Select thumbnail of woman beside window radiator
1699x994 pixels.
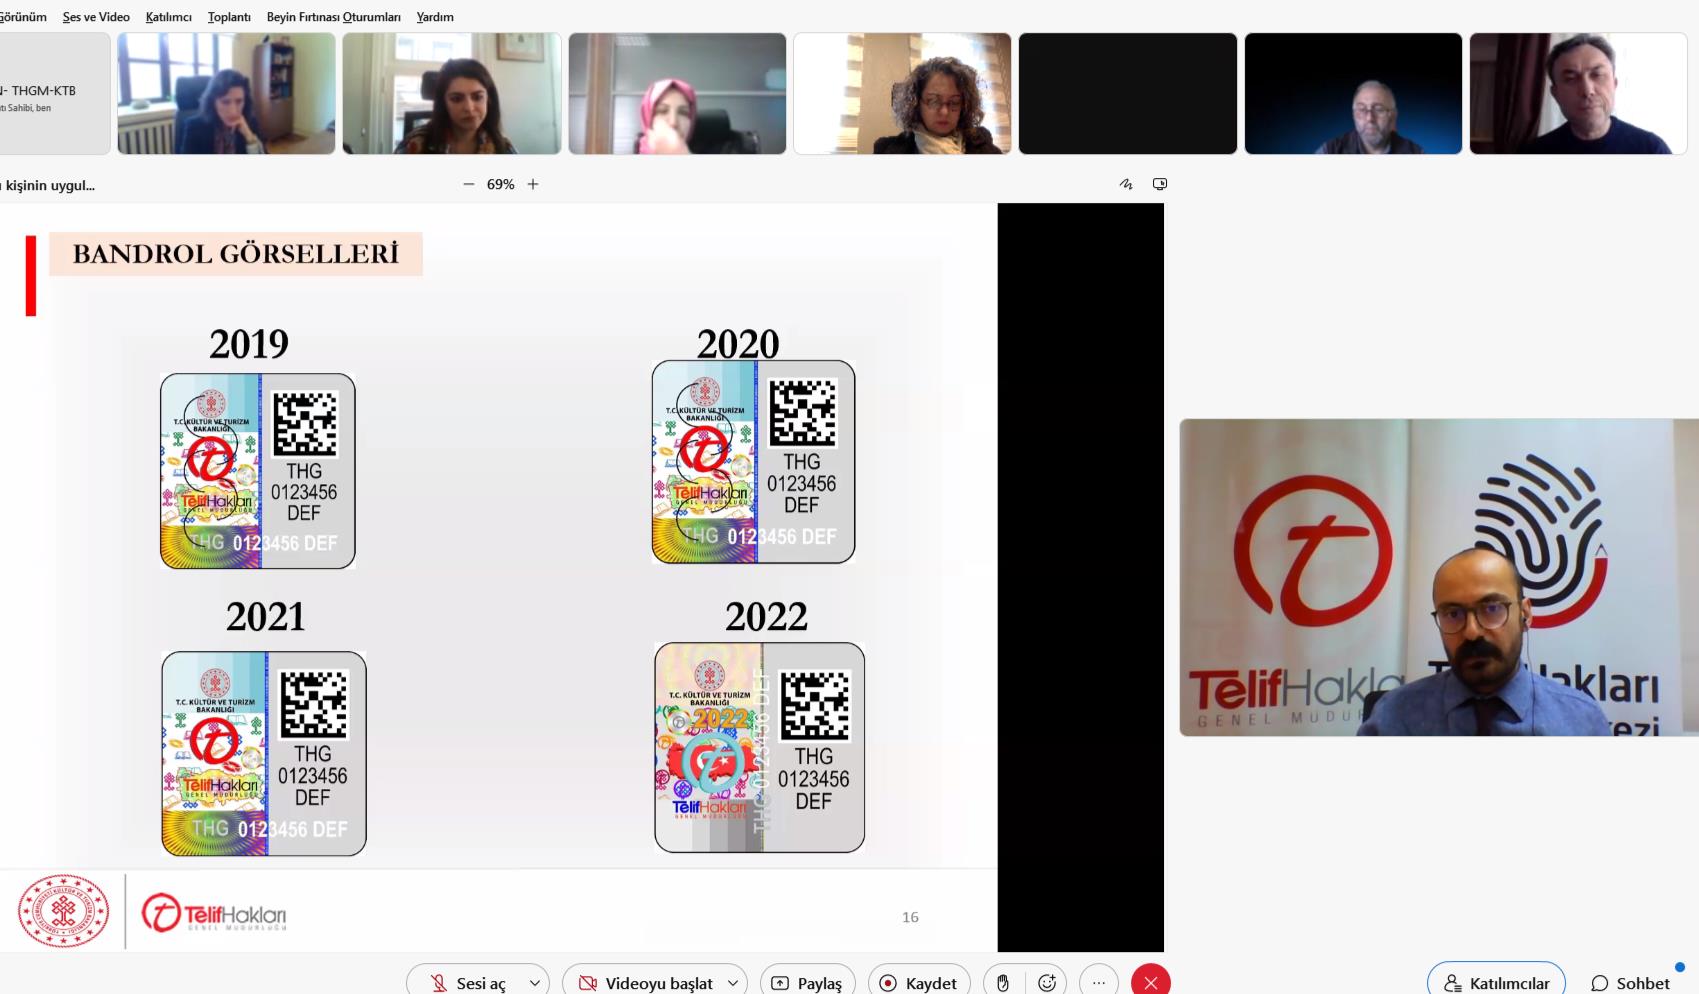226,94
